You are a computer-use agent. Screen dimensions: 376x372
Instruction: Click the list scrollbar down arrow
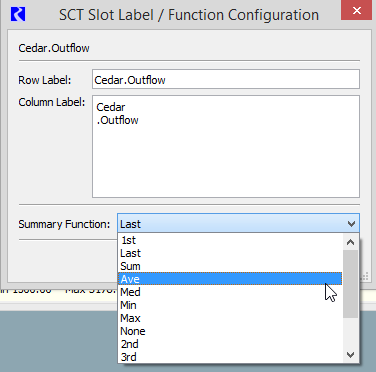coord(350,355)
